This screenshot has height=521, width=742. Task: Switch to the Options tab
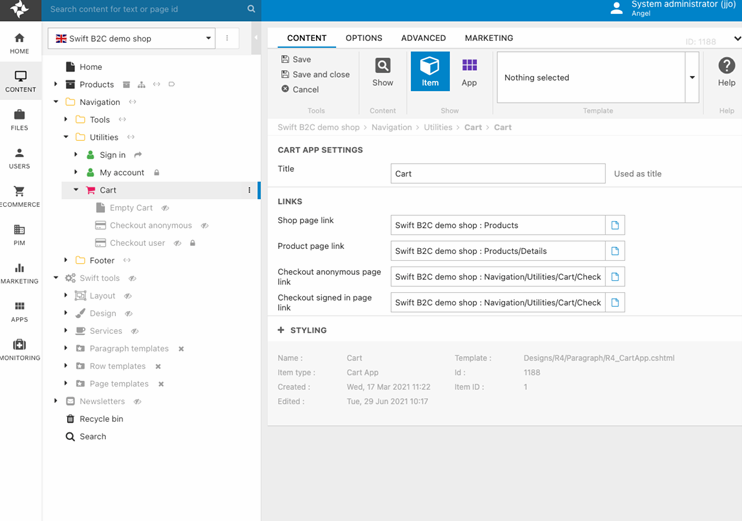pos(364,38)
